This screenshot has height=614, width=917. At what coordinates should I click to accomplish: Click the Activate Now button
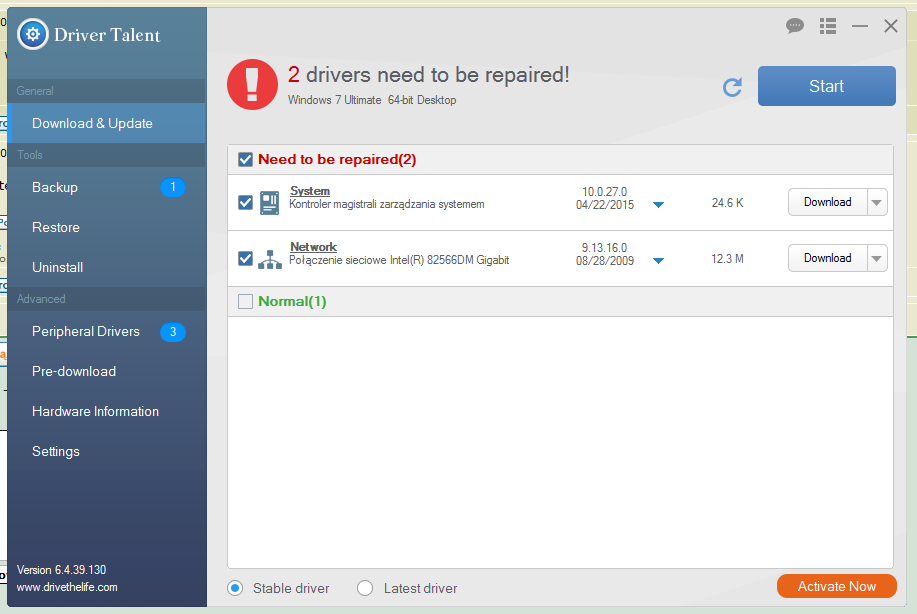point(836,586)
